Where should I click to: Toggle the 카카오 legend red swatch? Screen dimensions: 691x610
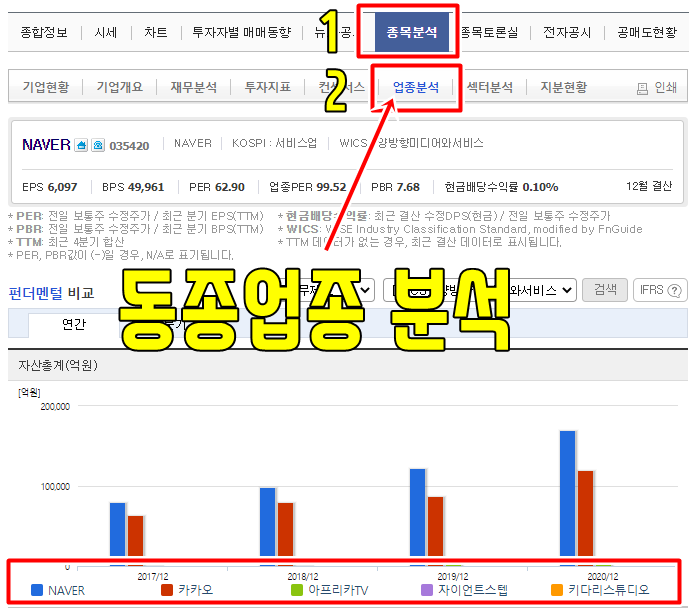pos(167,590)
